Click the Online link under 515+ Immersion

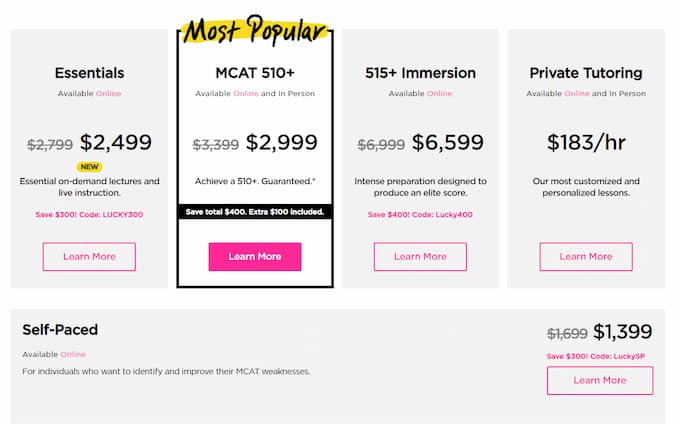coord(439,93)
